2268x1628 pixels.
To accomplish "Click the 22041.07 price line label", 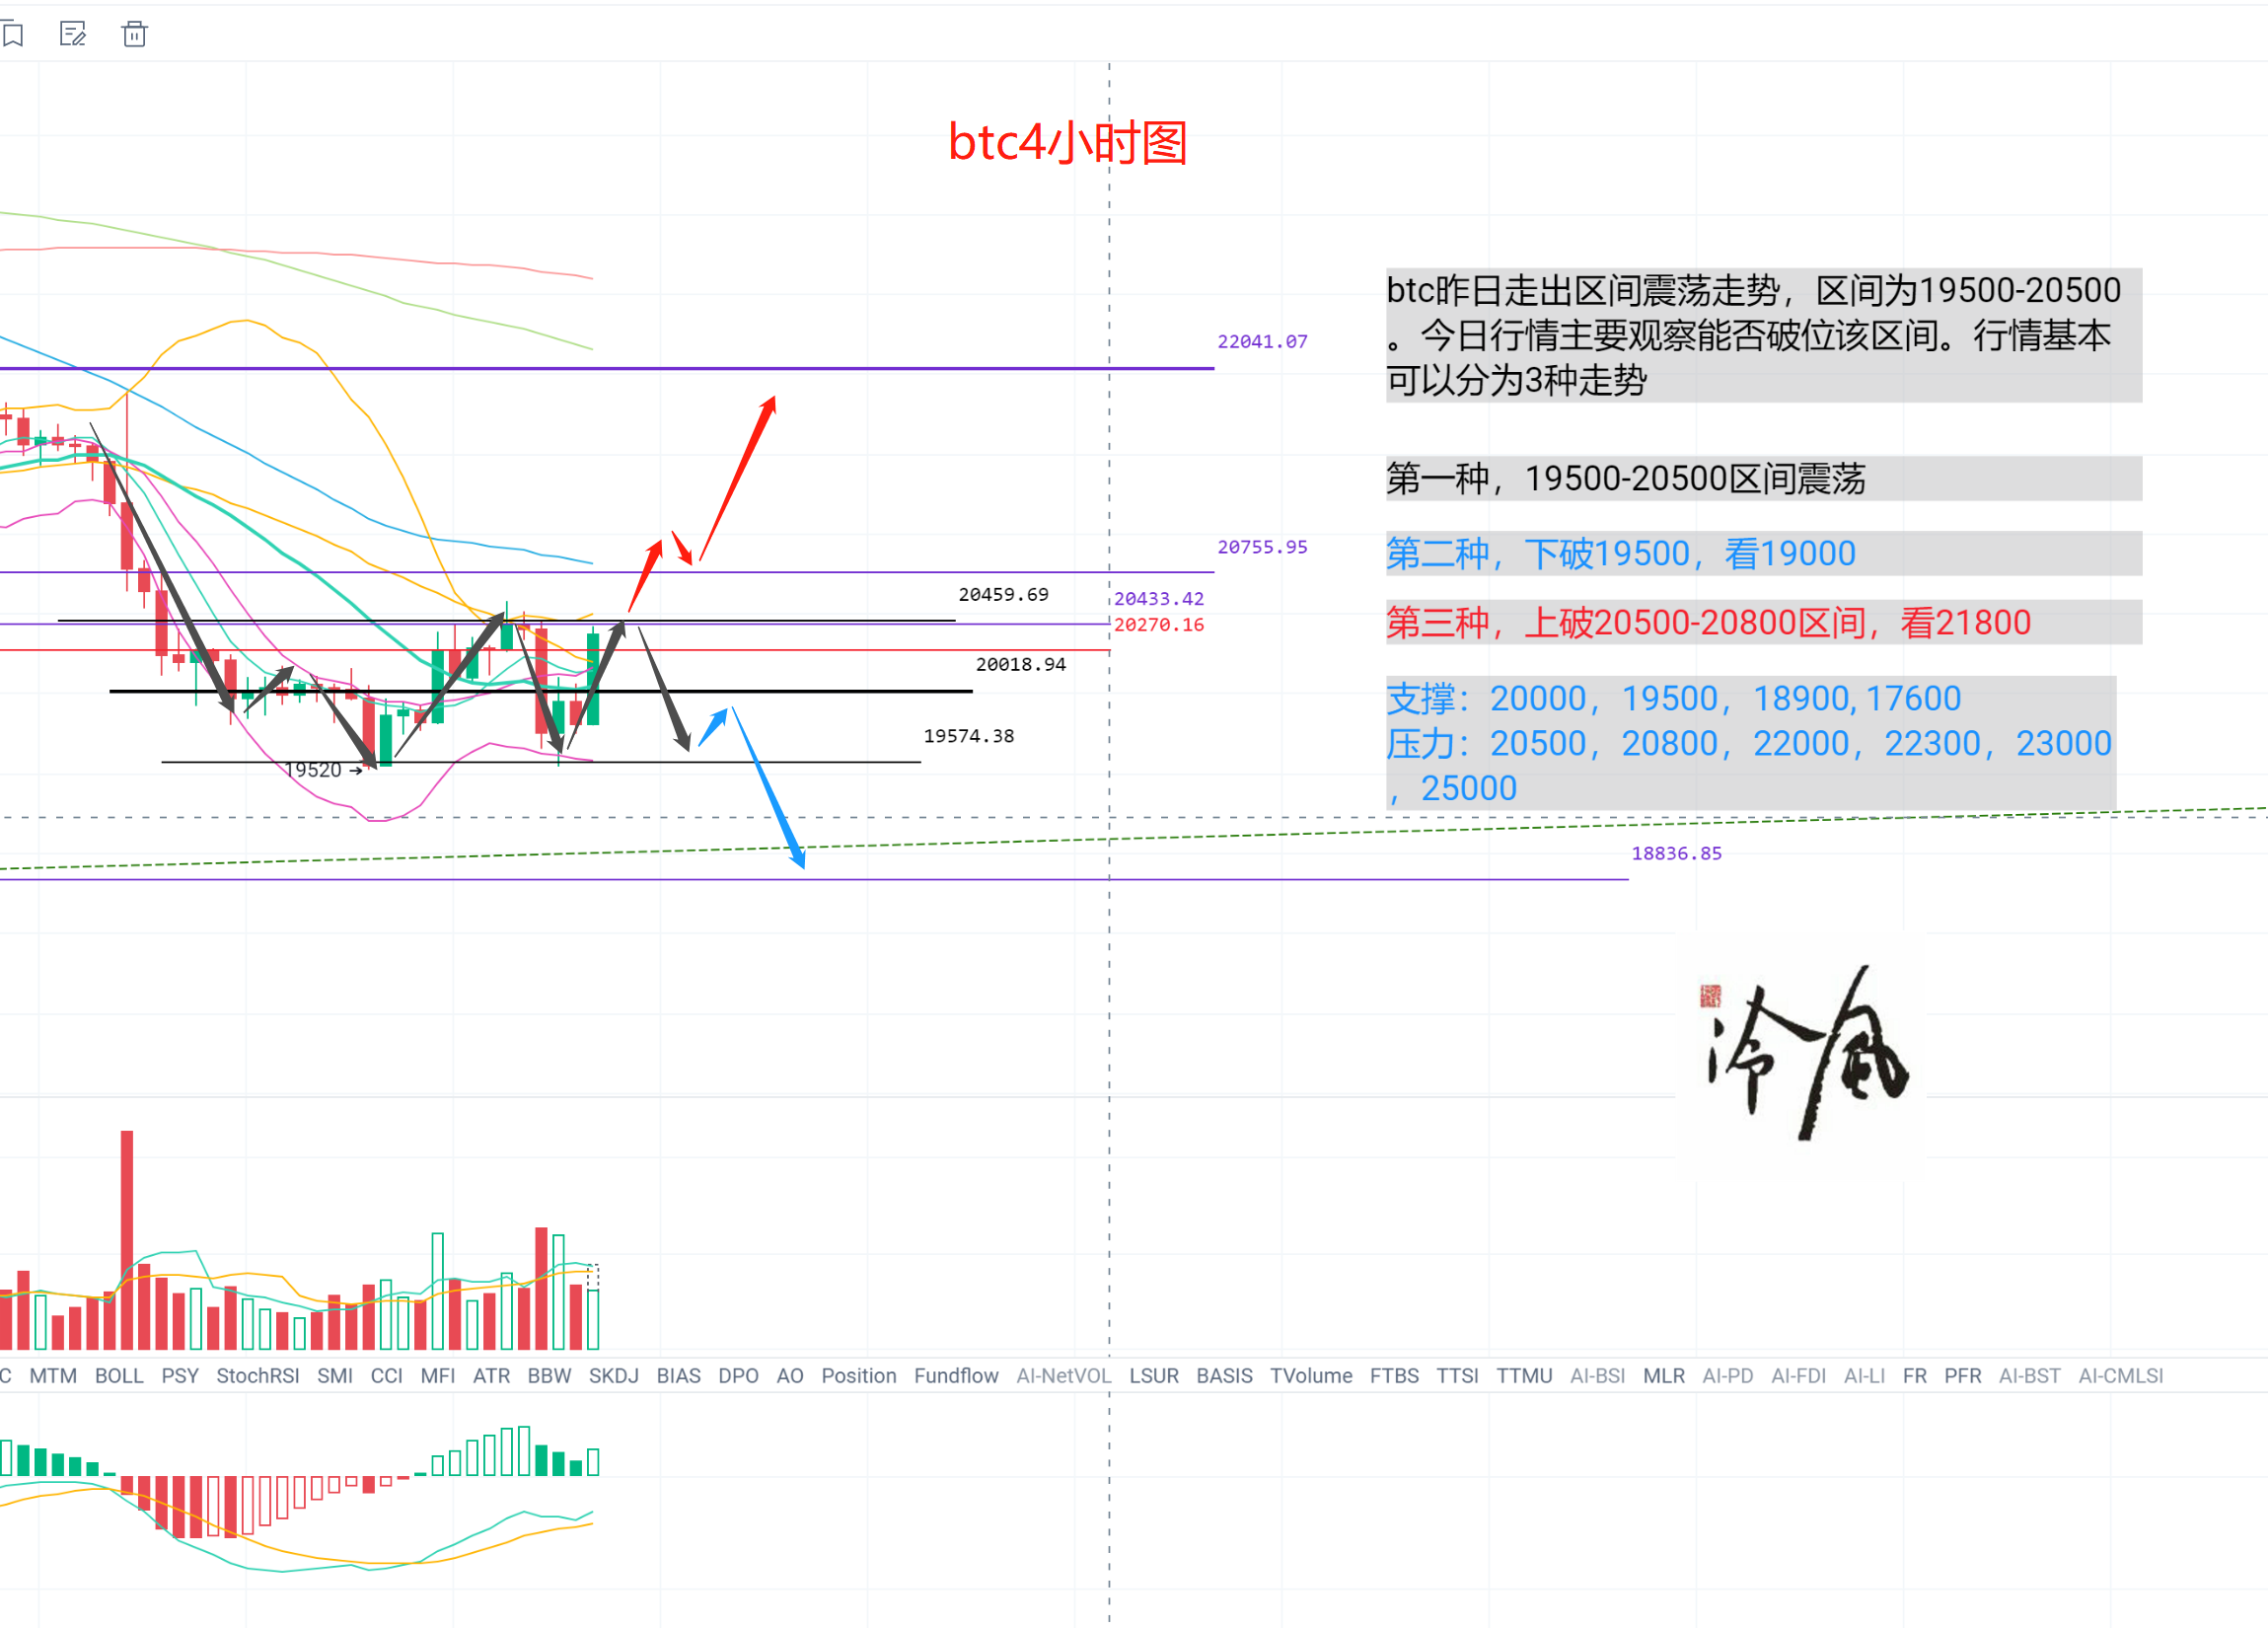I will [x=1262, y=341].
